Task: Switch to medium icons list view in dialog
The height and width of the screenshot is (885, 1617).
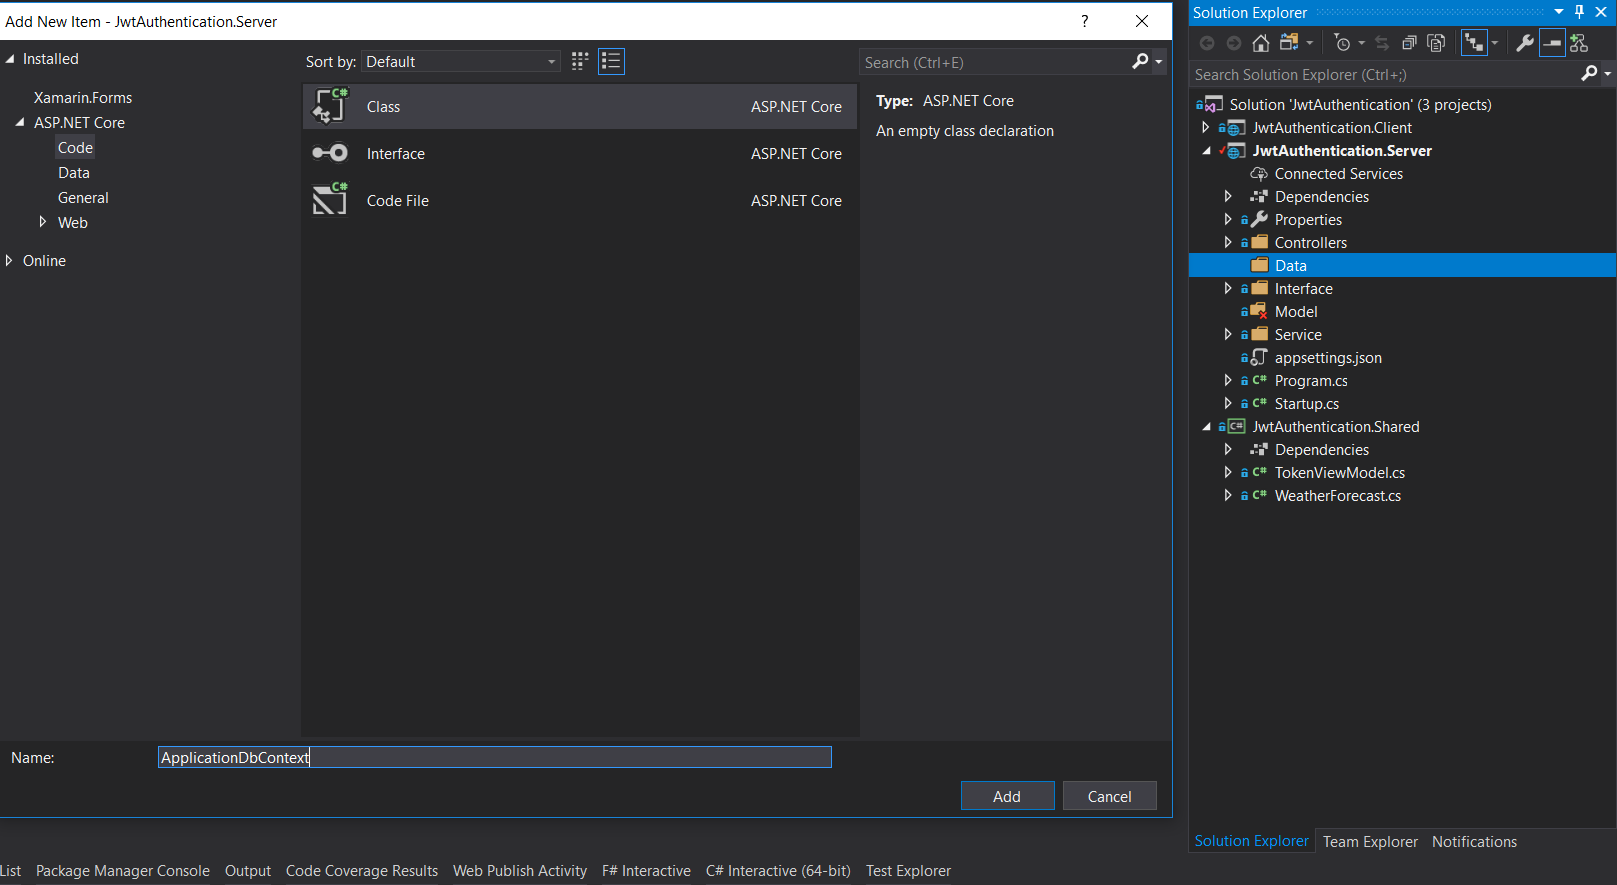Action: point(611,61)
